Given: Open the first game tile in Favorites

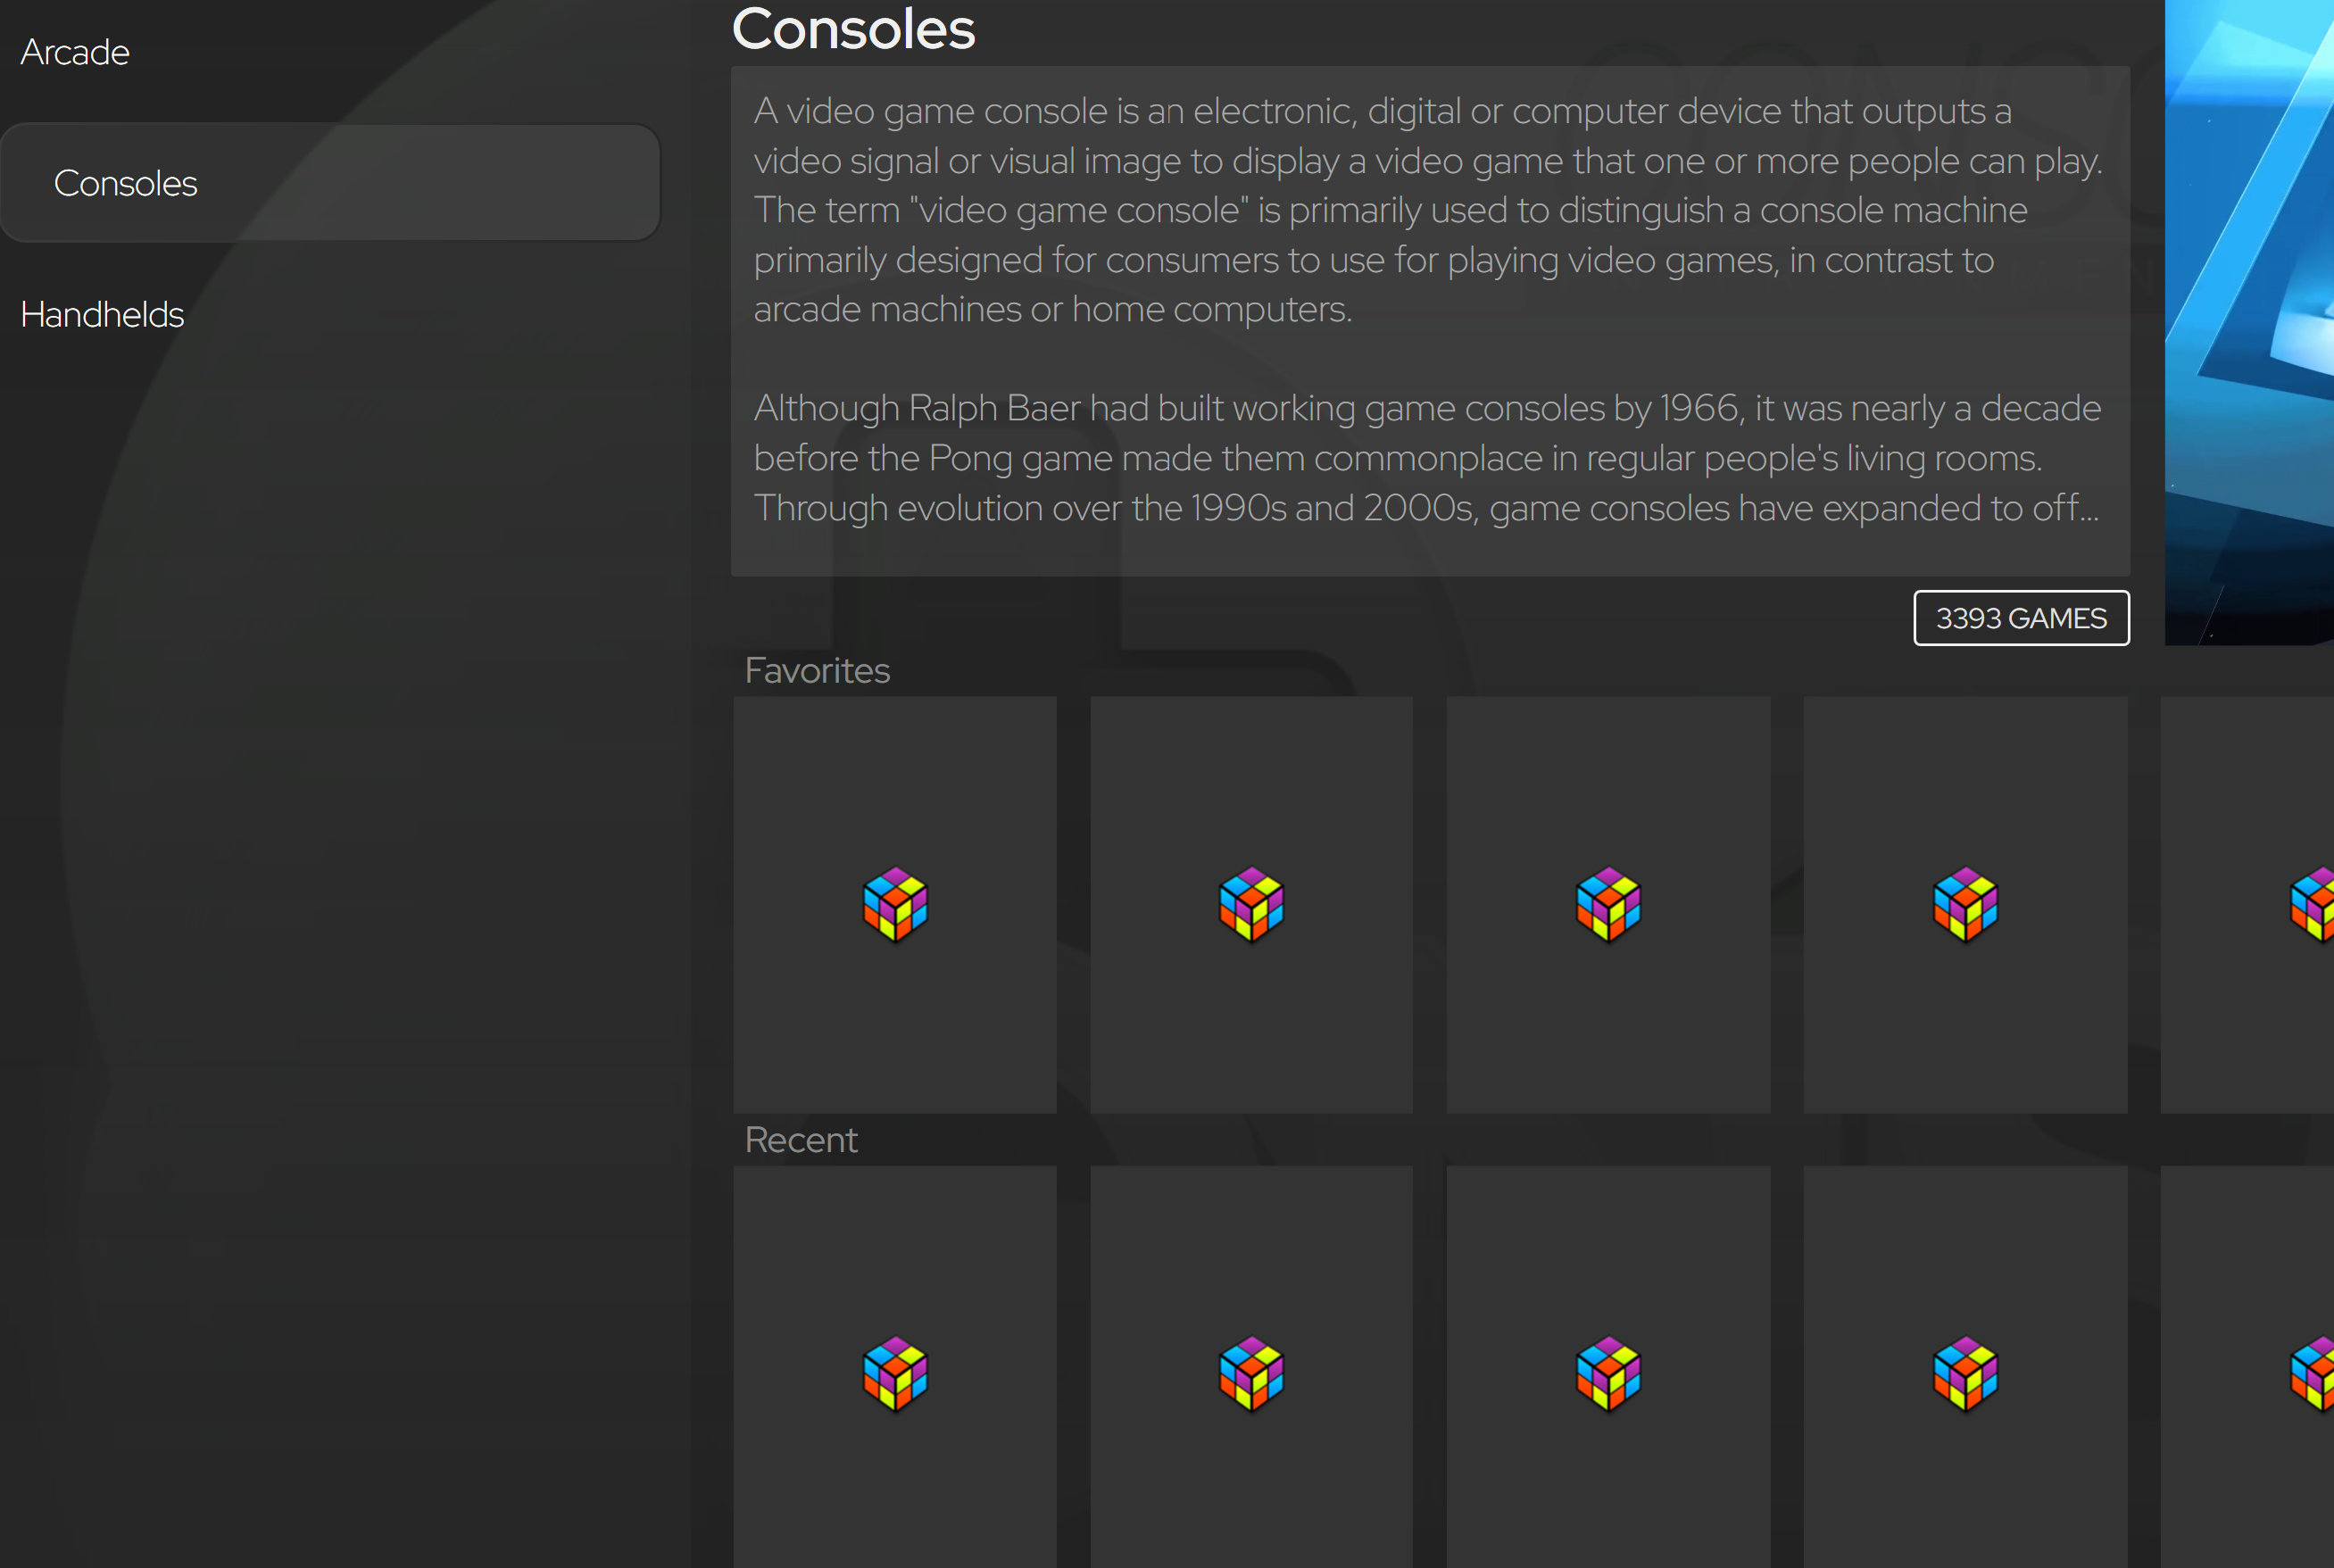Looking at the screenshot, I should [895, 904].
